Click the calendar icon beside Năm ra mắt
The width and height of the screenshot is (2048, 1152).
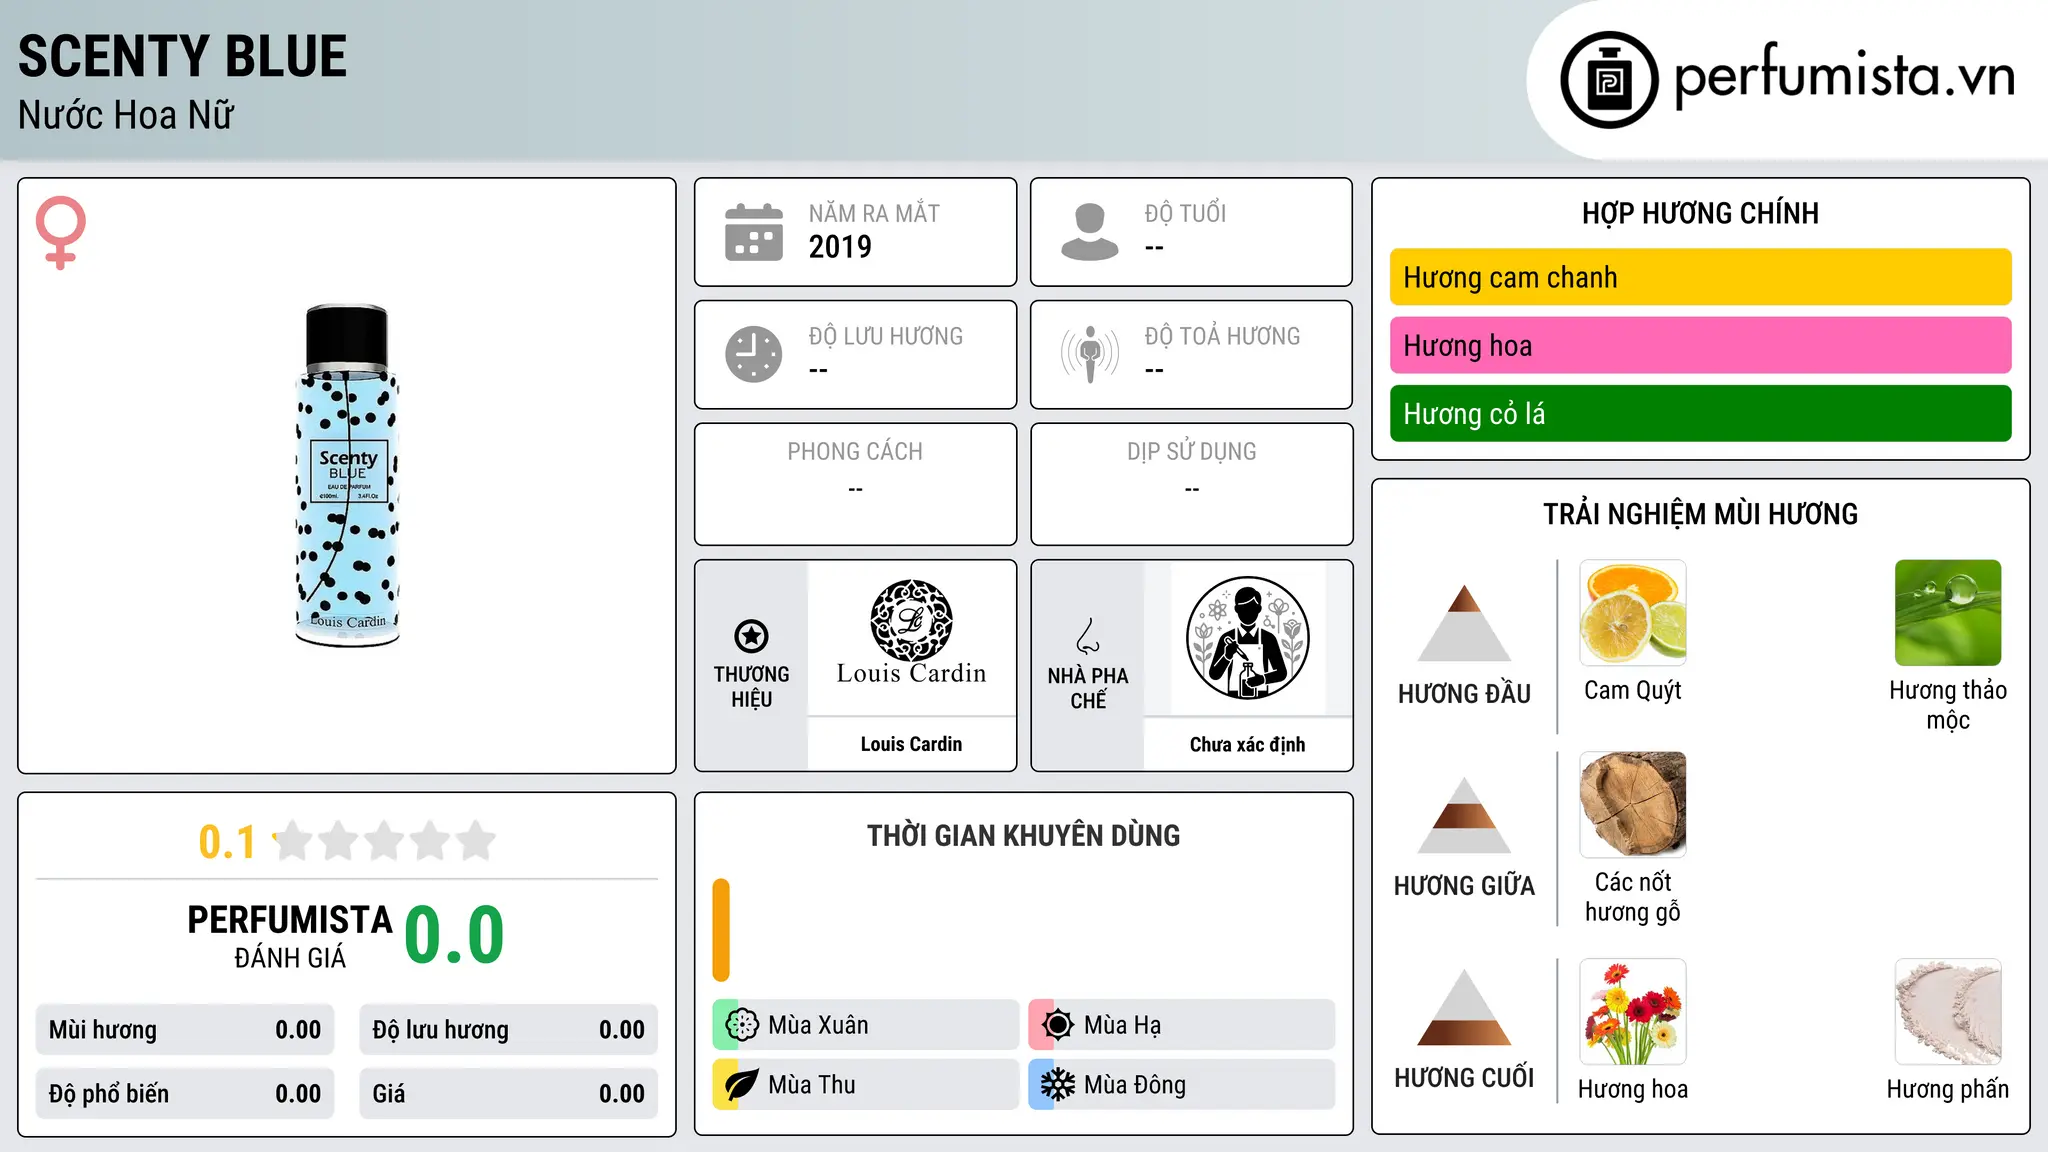(x=754, y=232)
